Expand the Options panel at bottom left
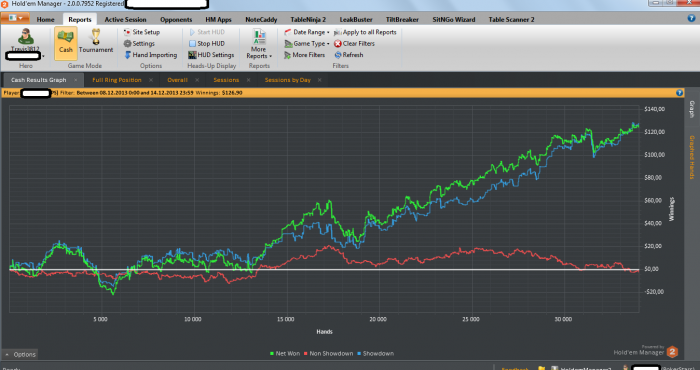 tap(20, 354)
